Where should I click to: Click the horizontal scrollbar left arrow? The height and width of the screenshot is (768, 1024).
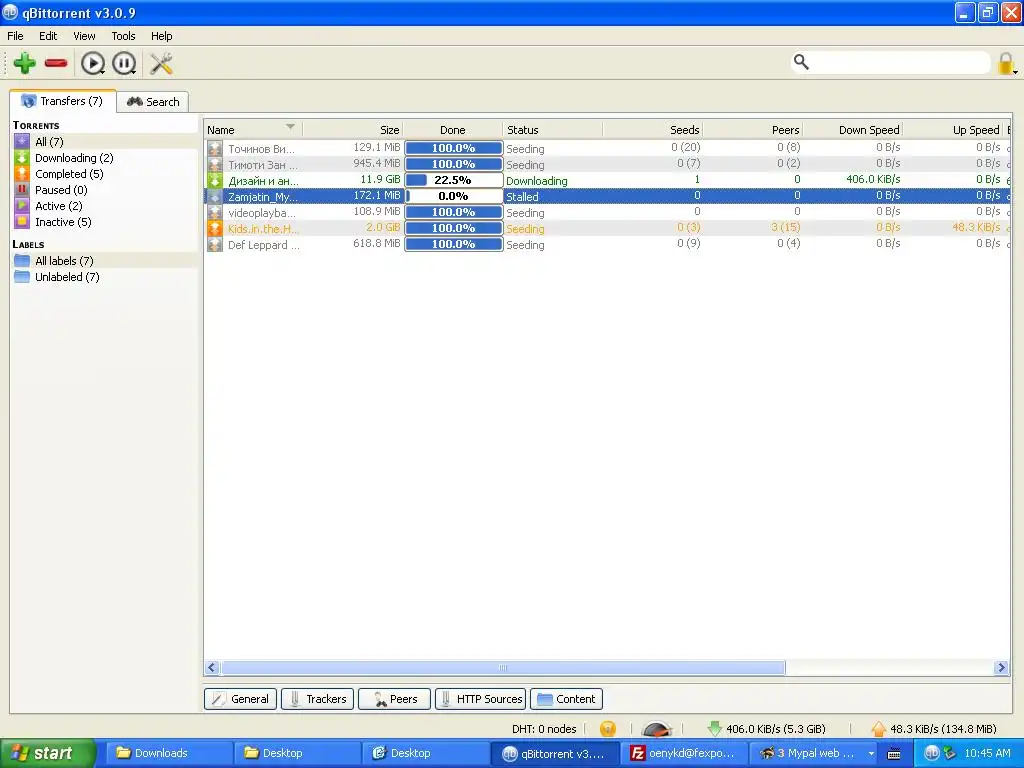(212, 667)
